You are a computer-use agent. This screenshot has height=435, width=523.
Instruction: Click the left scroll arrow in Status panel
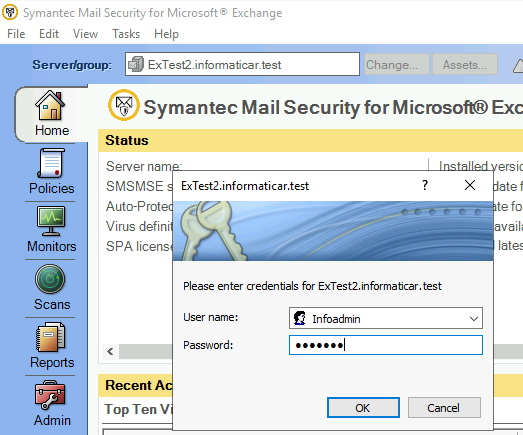pos(110,352)
